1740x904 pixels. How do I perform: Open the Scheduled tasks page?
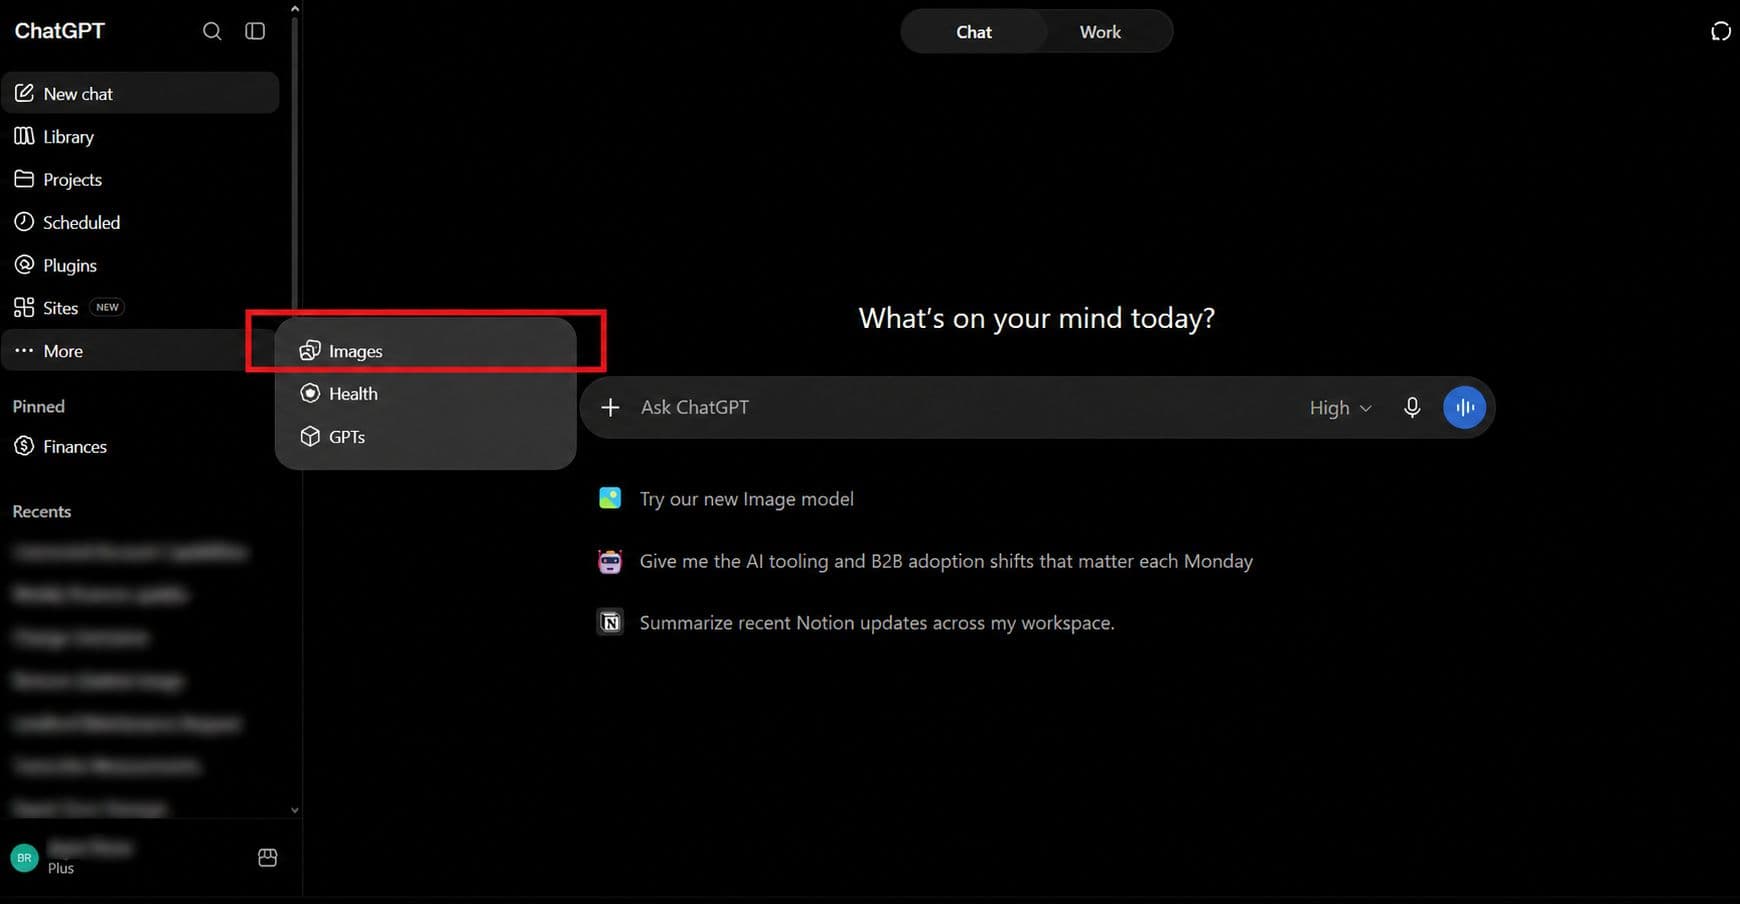pyautogui.click(x=140, y=222)
